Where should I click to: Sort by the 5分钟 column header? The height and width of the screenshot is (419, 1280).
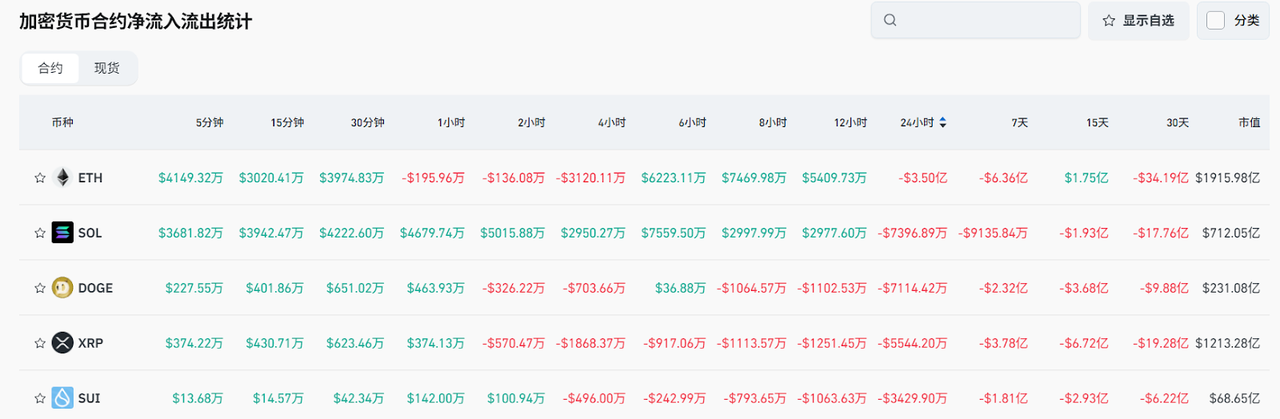[x=210, y=123]
